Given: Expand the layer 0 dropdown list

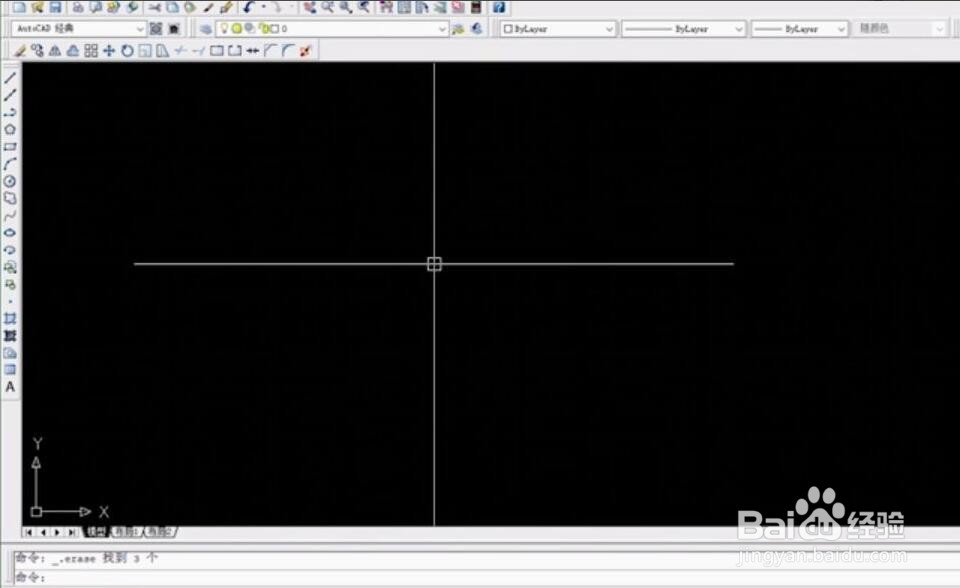Looking at the screenshot, I should [x=441, y=29].
